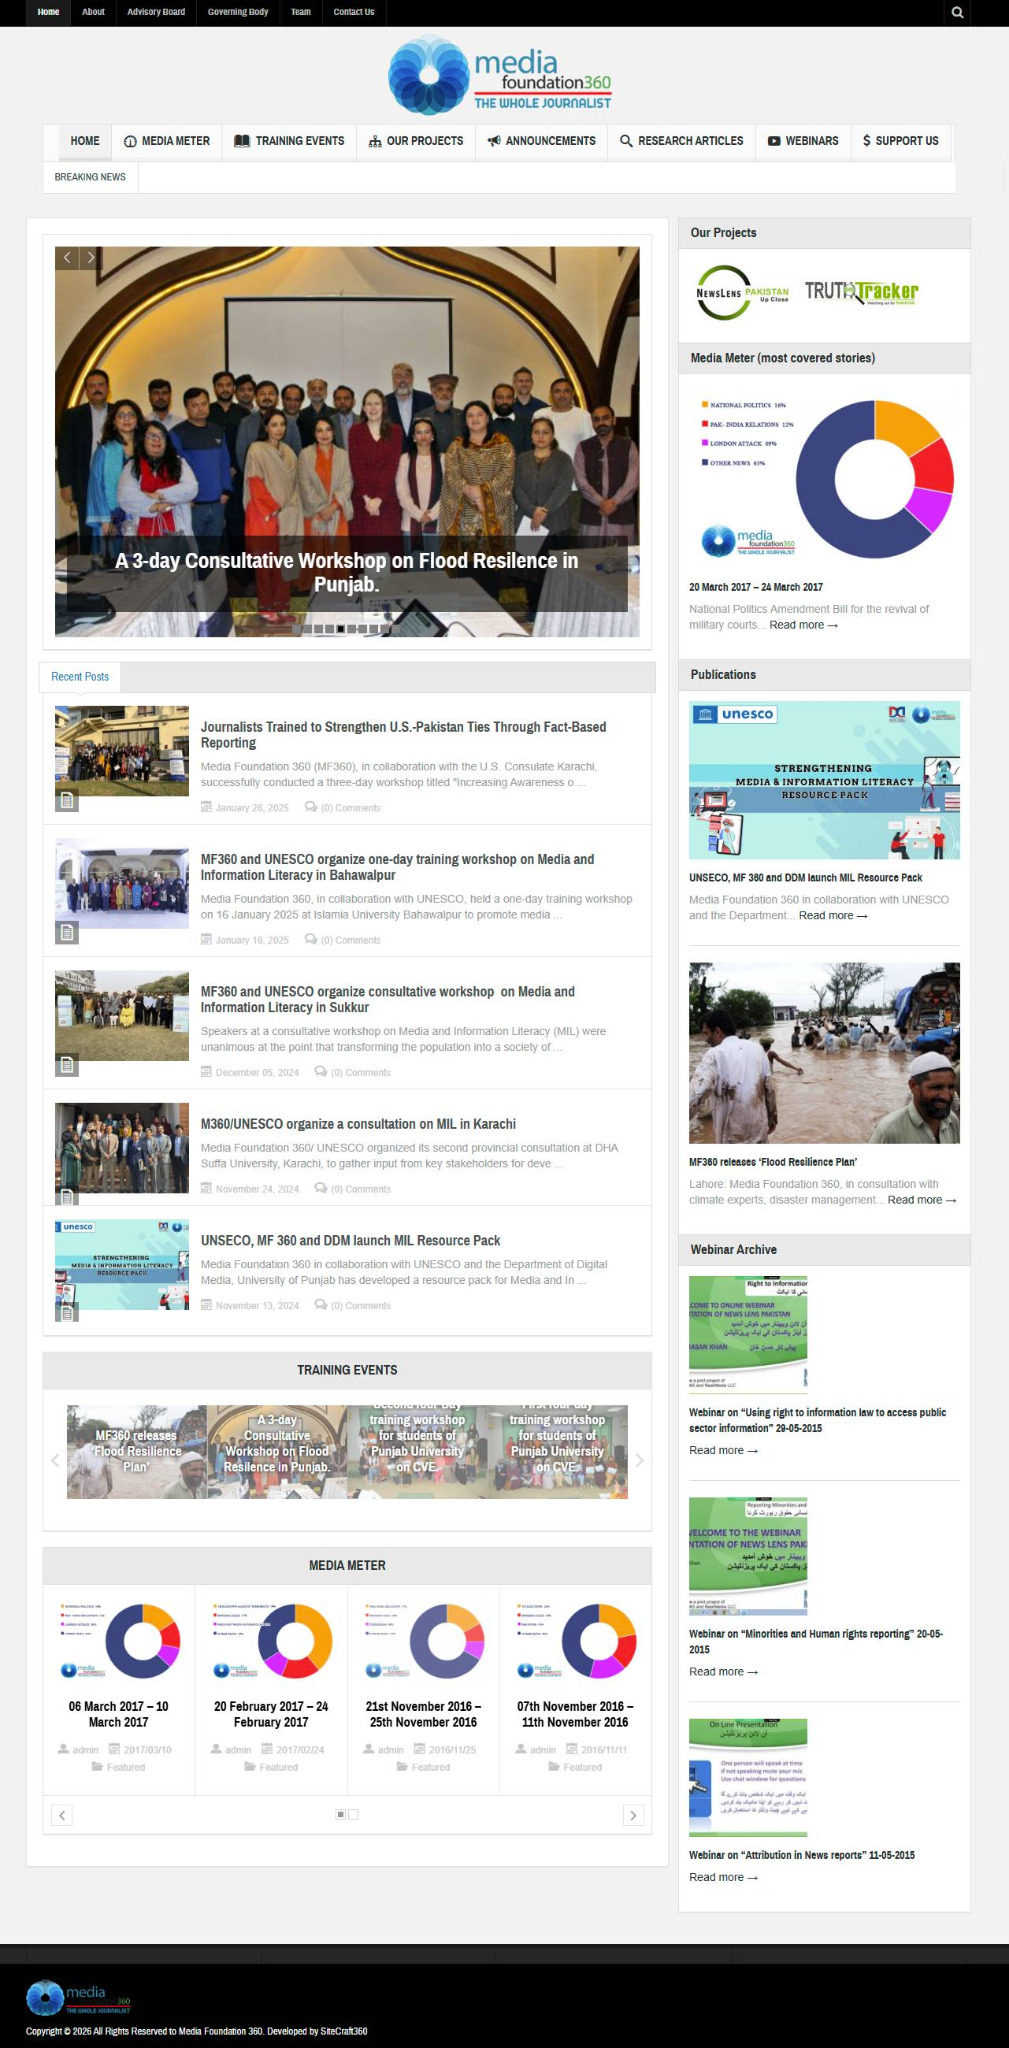
Task: Select first Media Meter pagination dot
Action: (341, 1814)
